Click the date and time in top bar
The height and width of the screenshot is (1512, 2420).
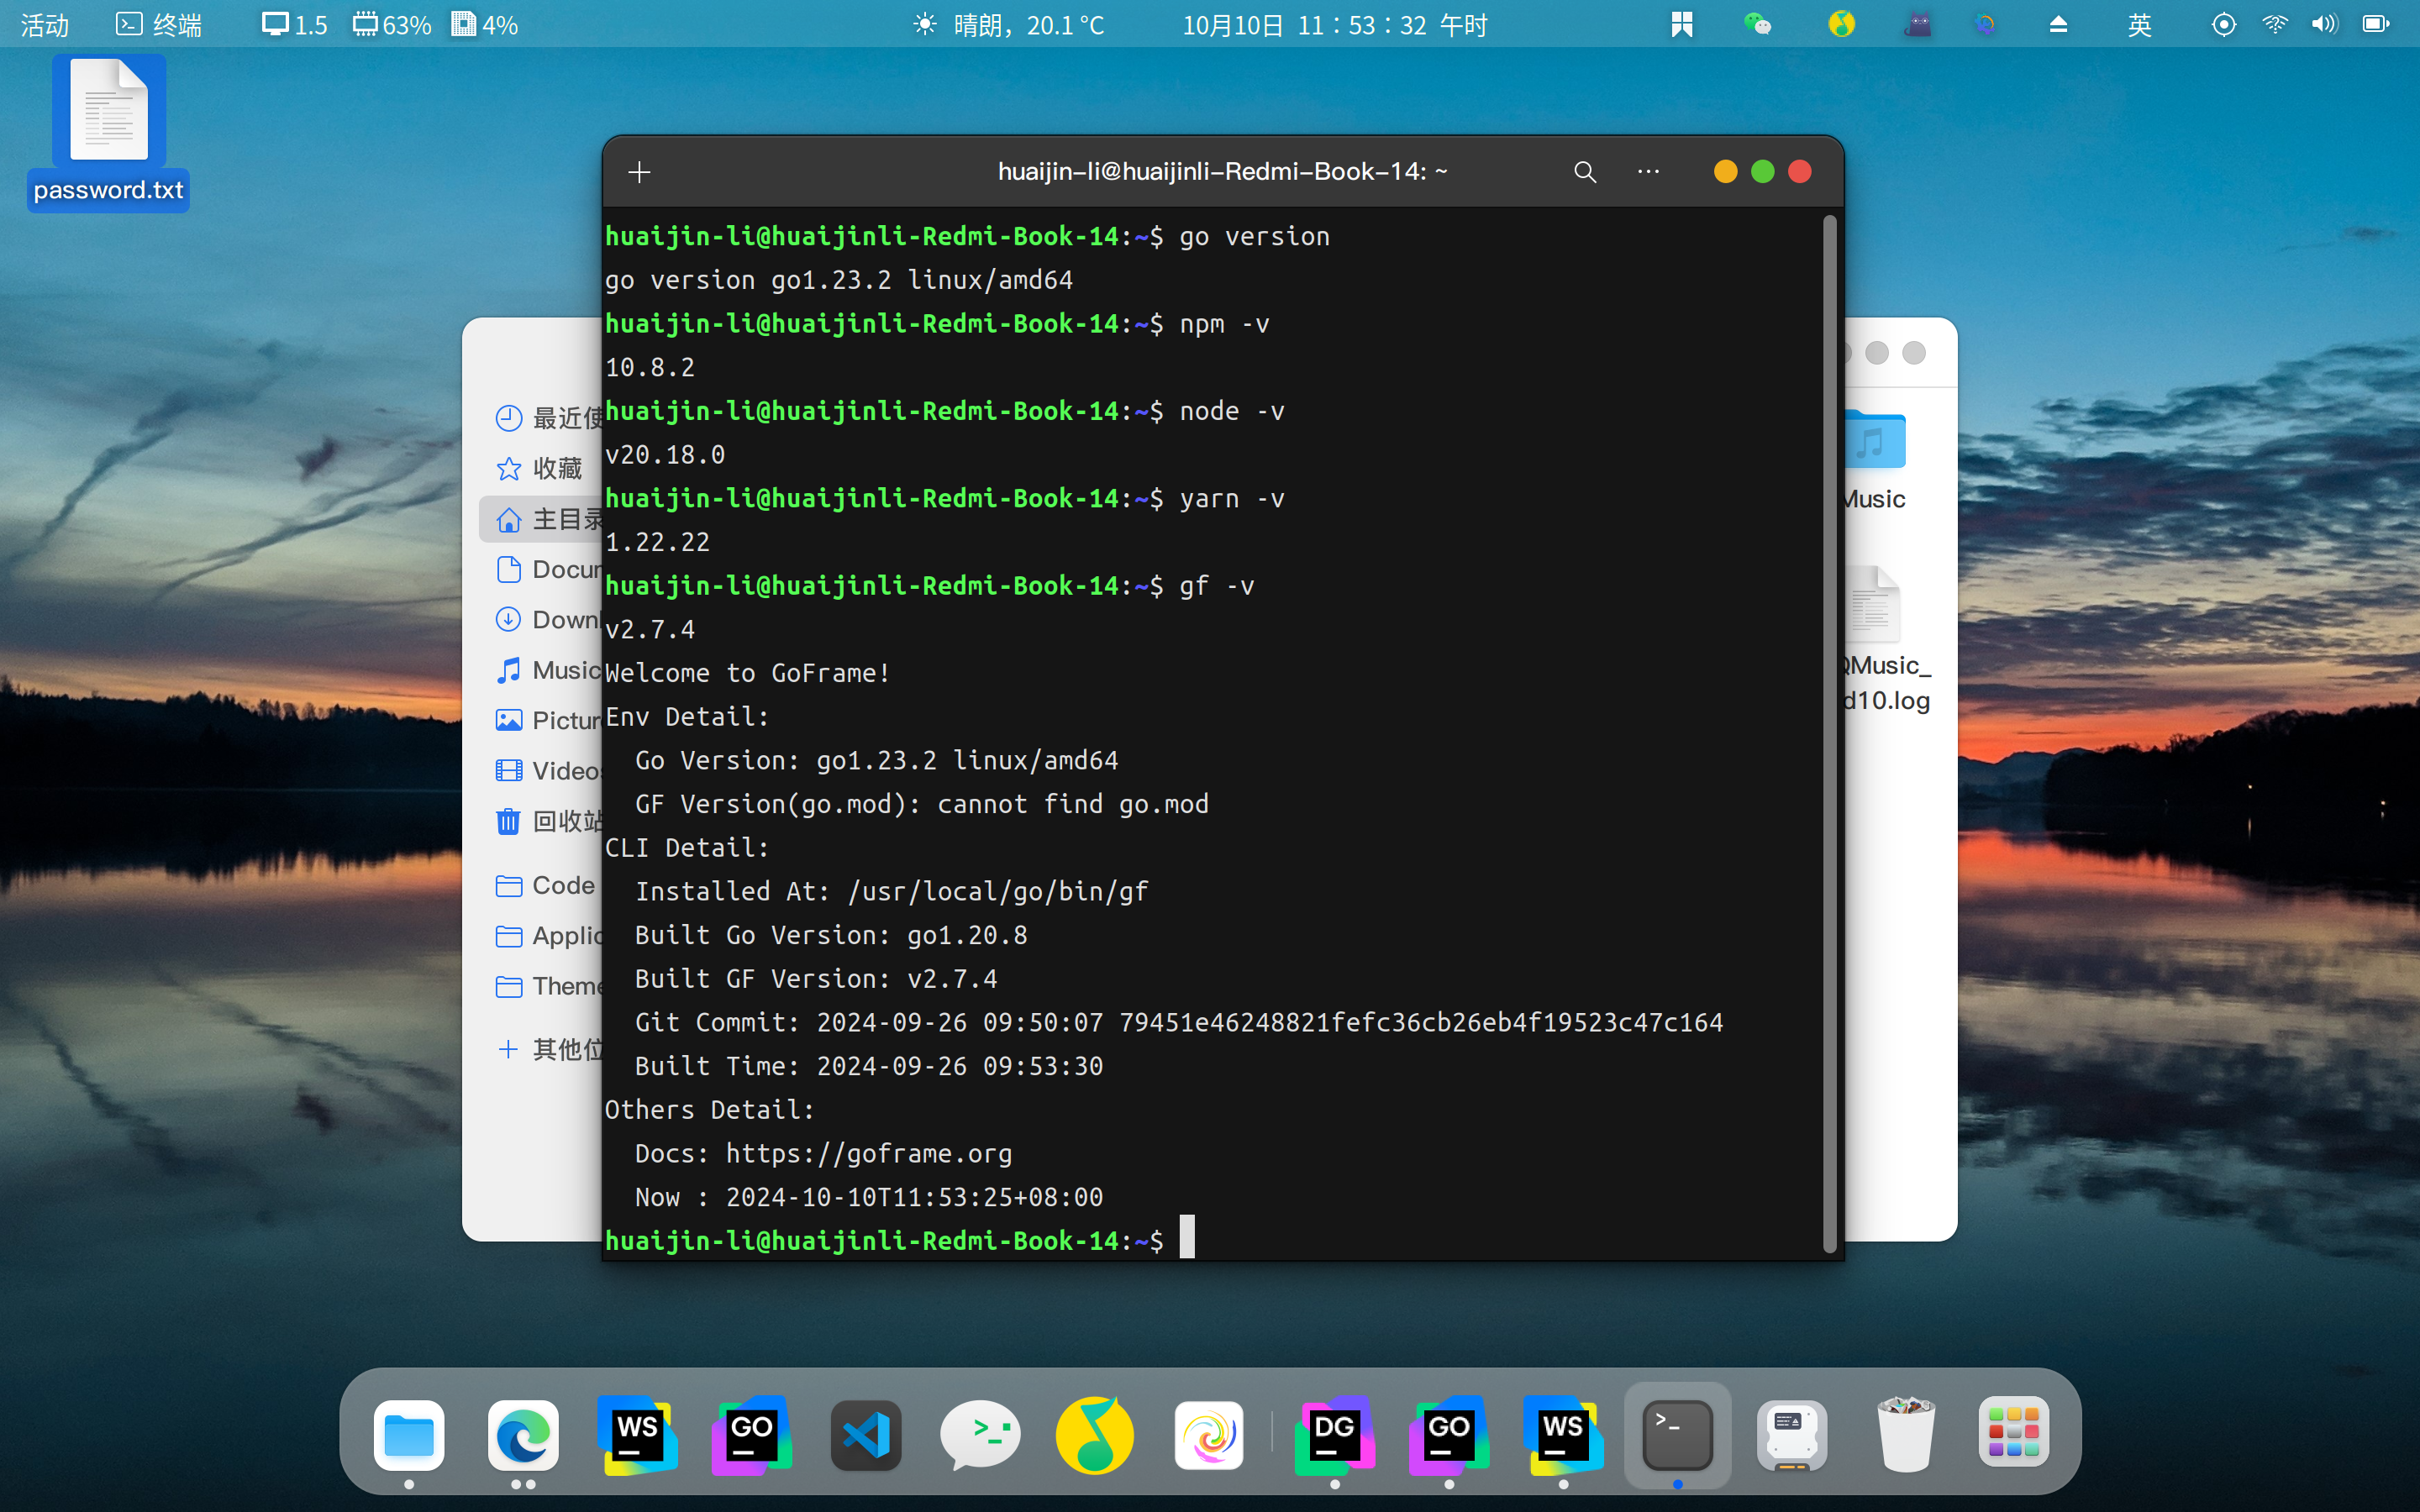point(1334,25)
